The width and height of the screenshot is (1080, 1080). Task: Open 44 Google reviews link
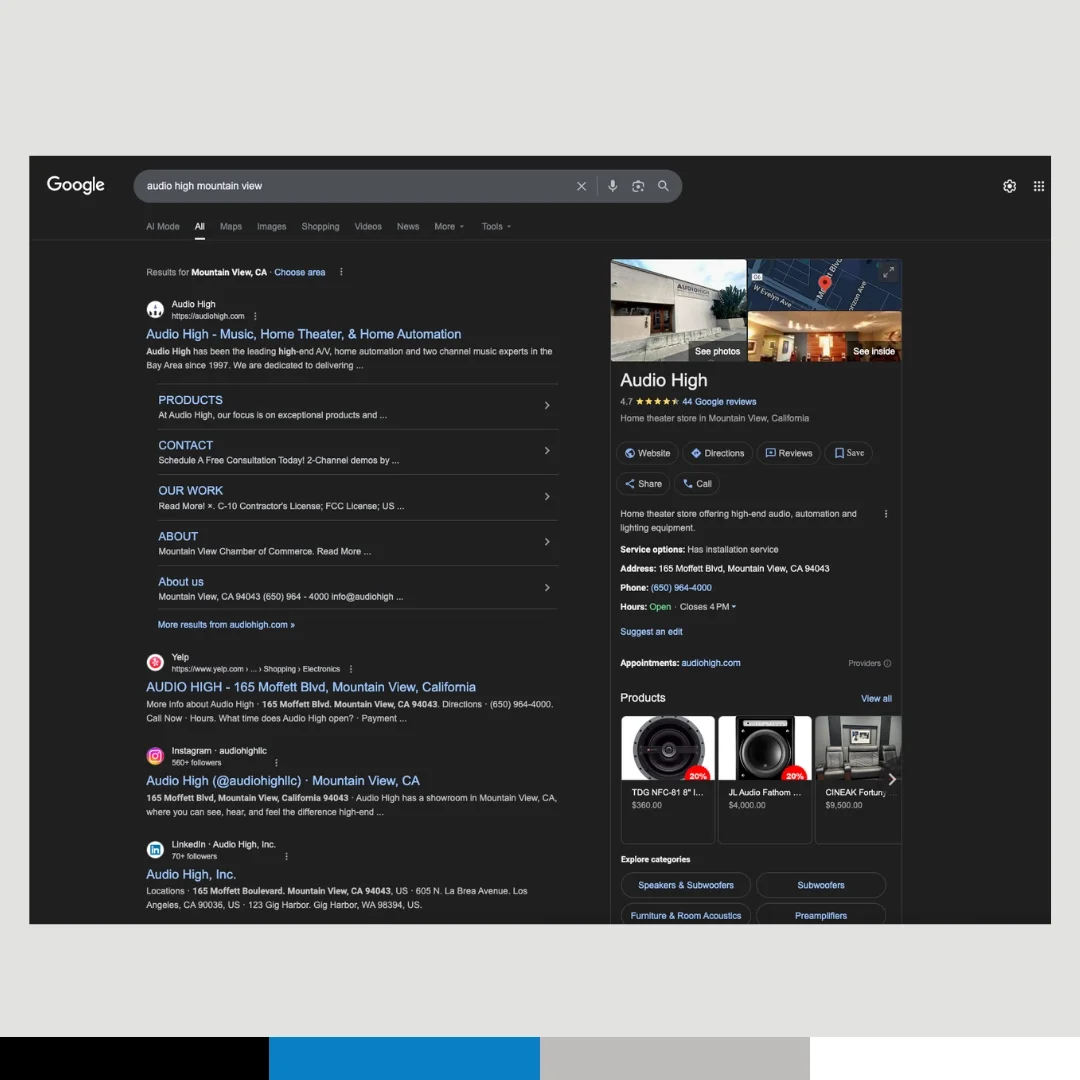(718, 402)
